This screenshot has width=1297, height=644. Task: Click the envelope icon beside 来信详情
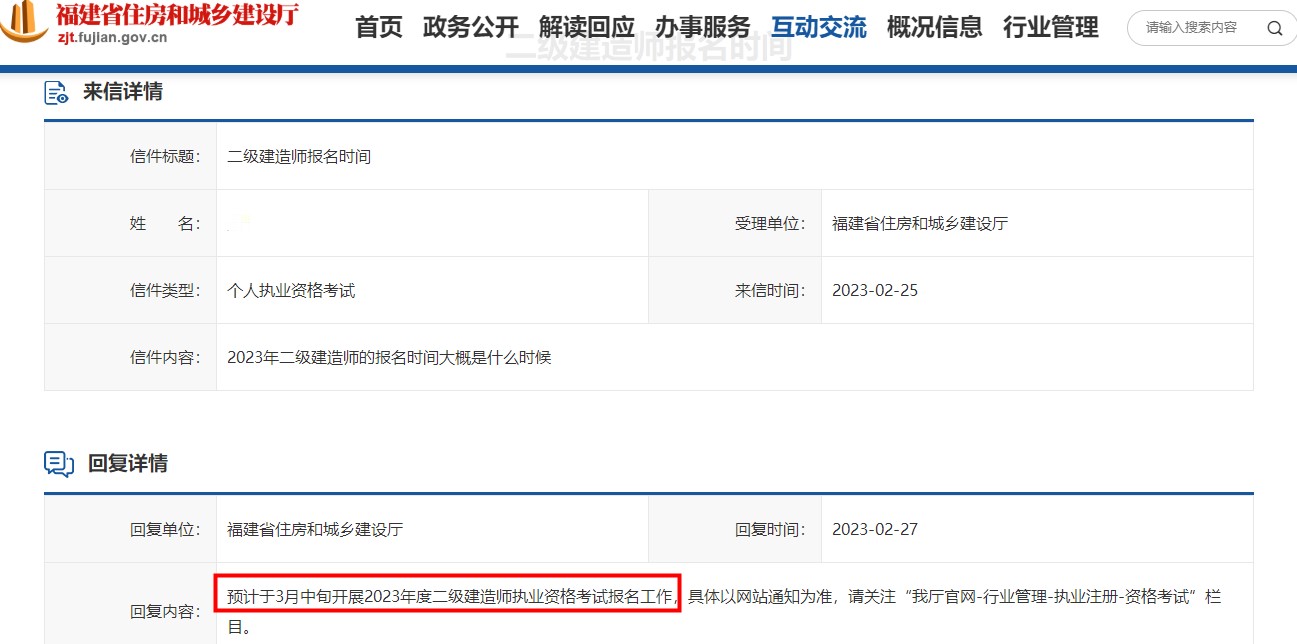coord(55,91)
